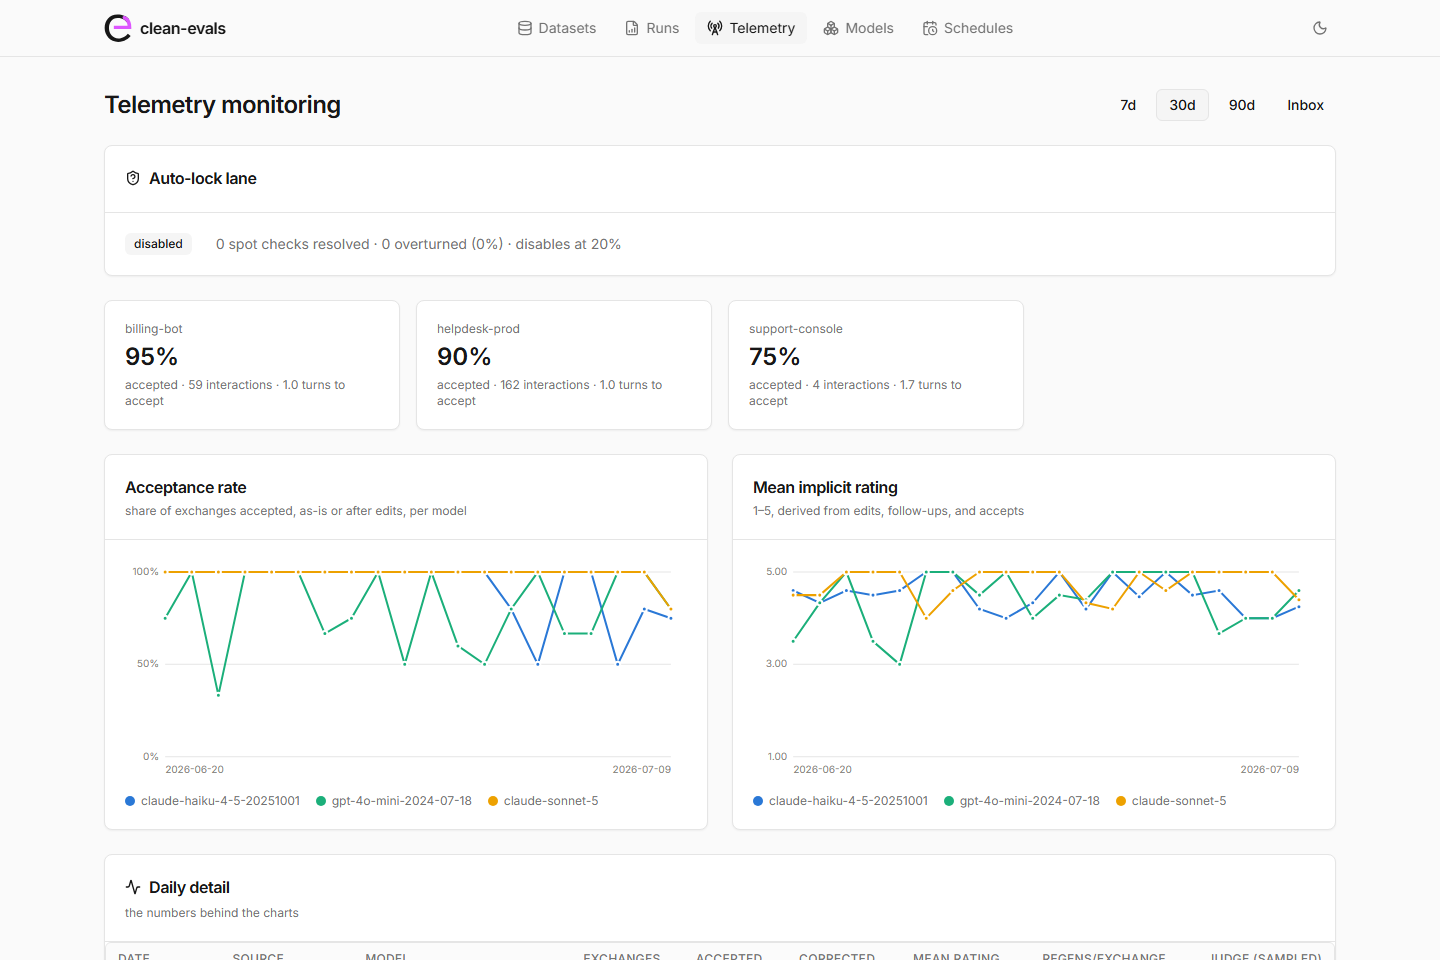
Task: Click claude-haiku blue swatch in Mean implicit rating legend
Action: (x=758, y=801)
